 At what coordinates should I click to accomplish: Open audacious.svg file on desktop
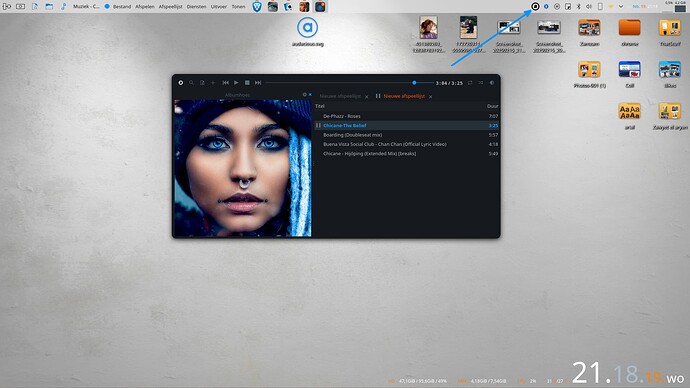(308, 32)
